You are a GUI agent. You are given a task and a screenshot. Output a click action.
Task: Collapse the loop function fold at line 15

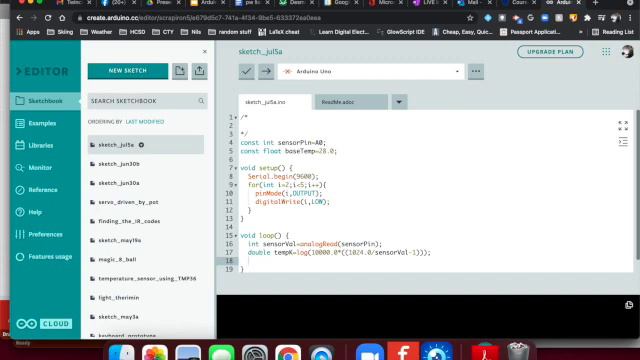pyautogui.click(x=236, y=236)
